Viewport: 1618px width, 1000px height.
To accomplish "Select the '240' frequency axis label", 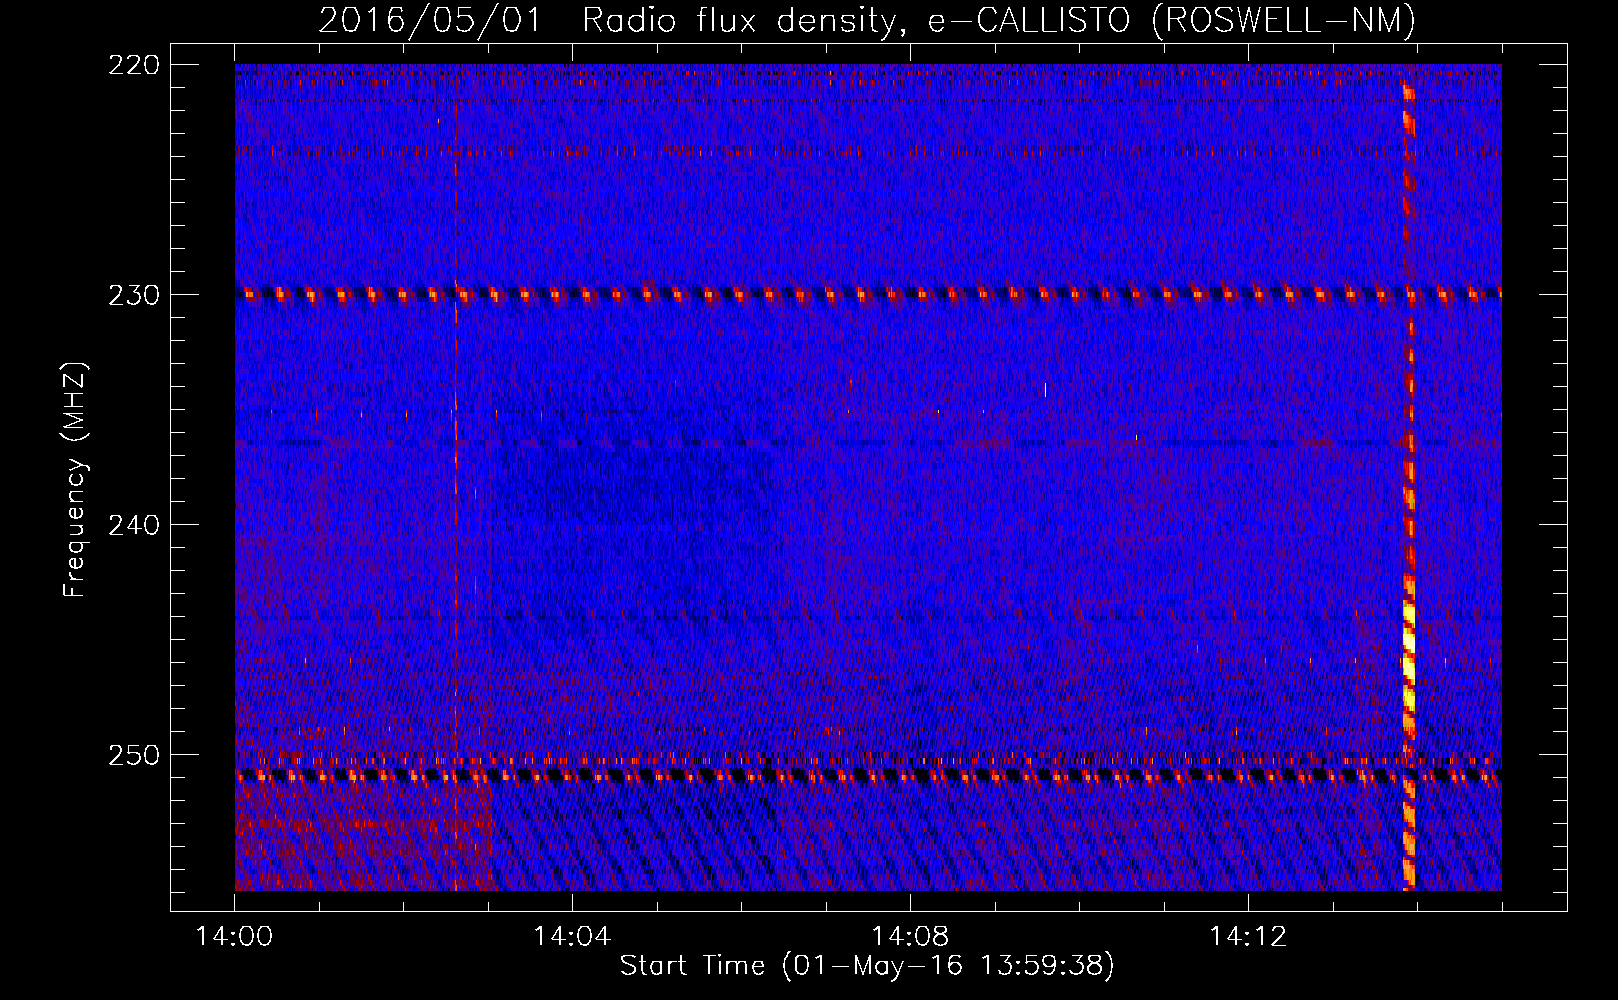I will [x=134, y=525].
